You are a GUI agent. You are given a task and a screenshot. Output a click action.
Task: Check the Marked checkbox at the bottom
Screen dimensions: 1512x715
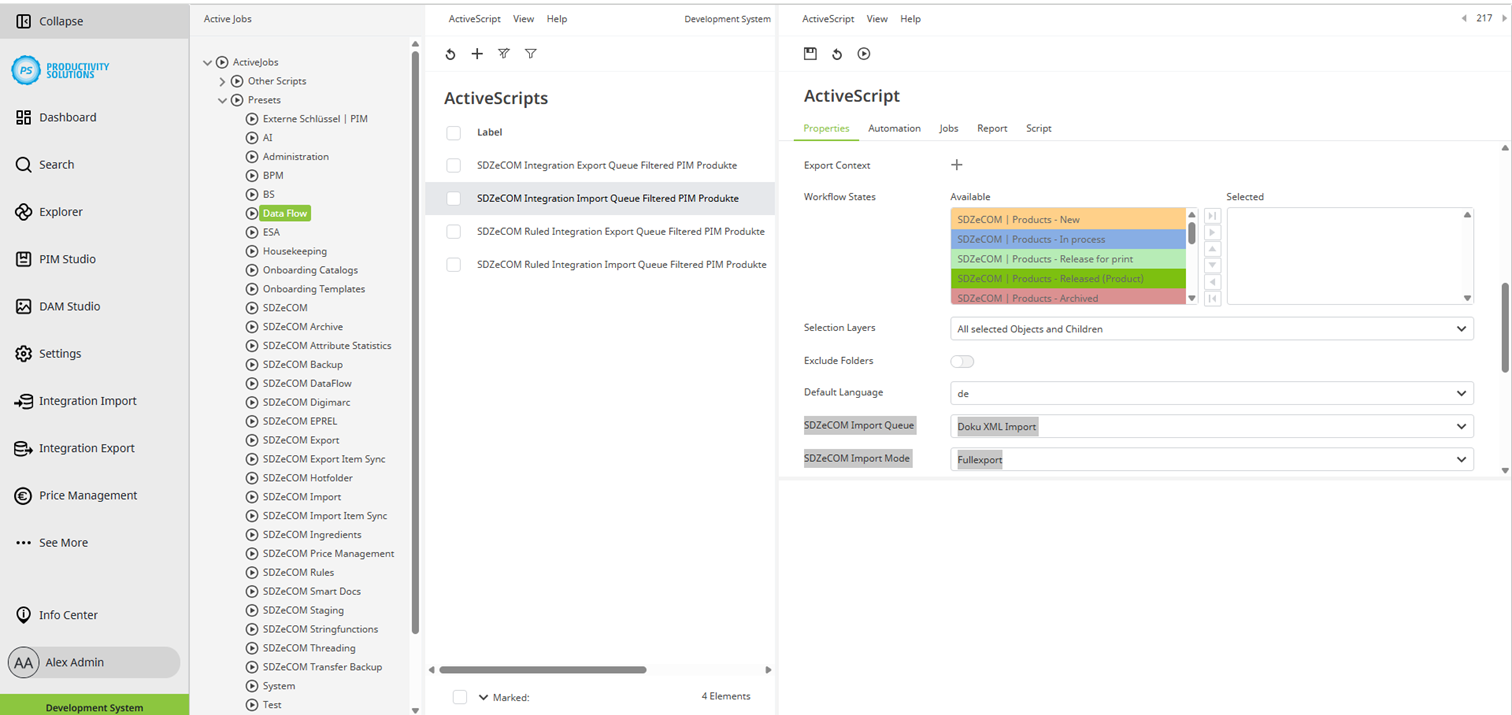[459, 697]
